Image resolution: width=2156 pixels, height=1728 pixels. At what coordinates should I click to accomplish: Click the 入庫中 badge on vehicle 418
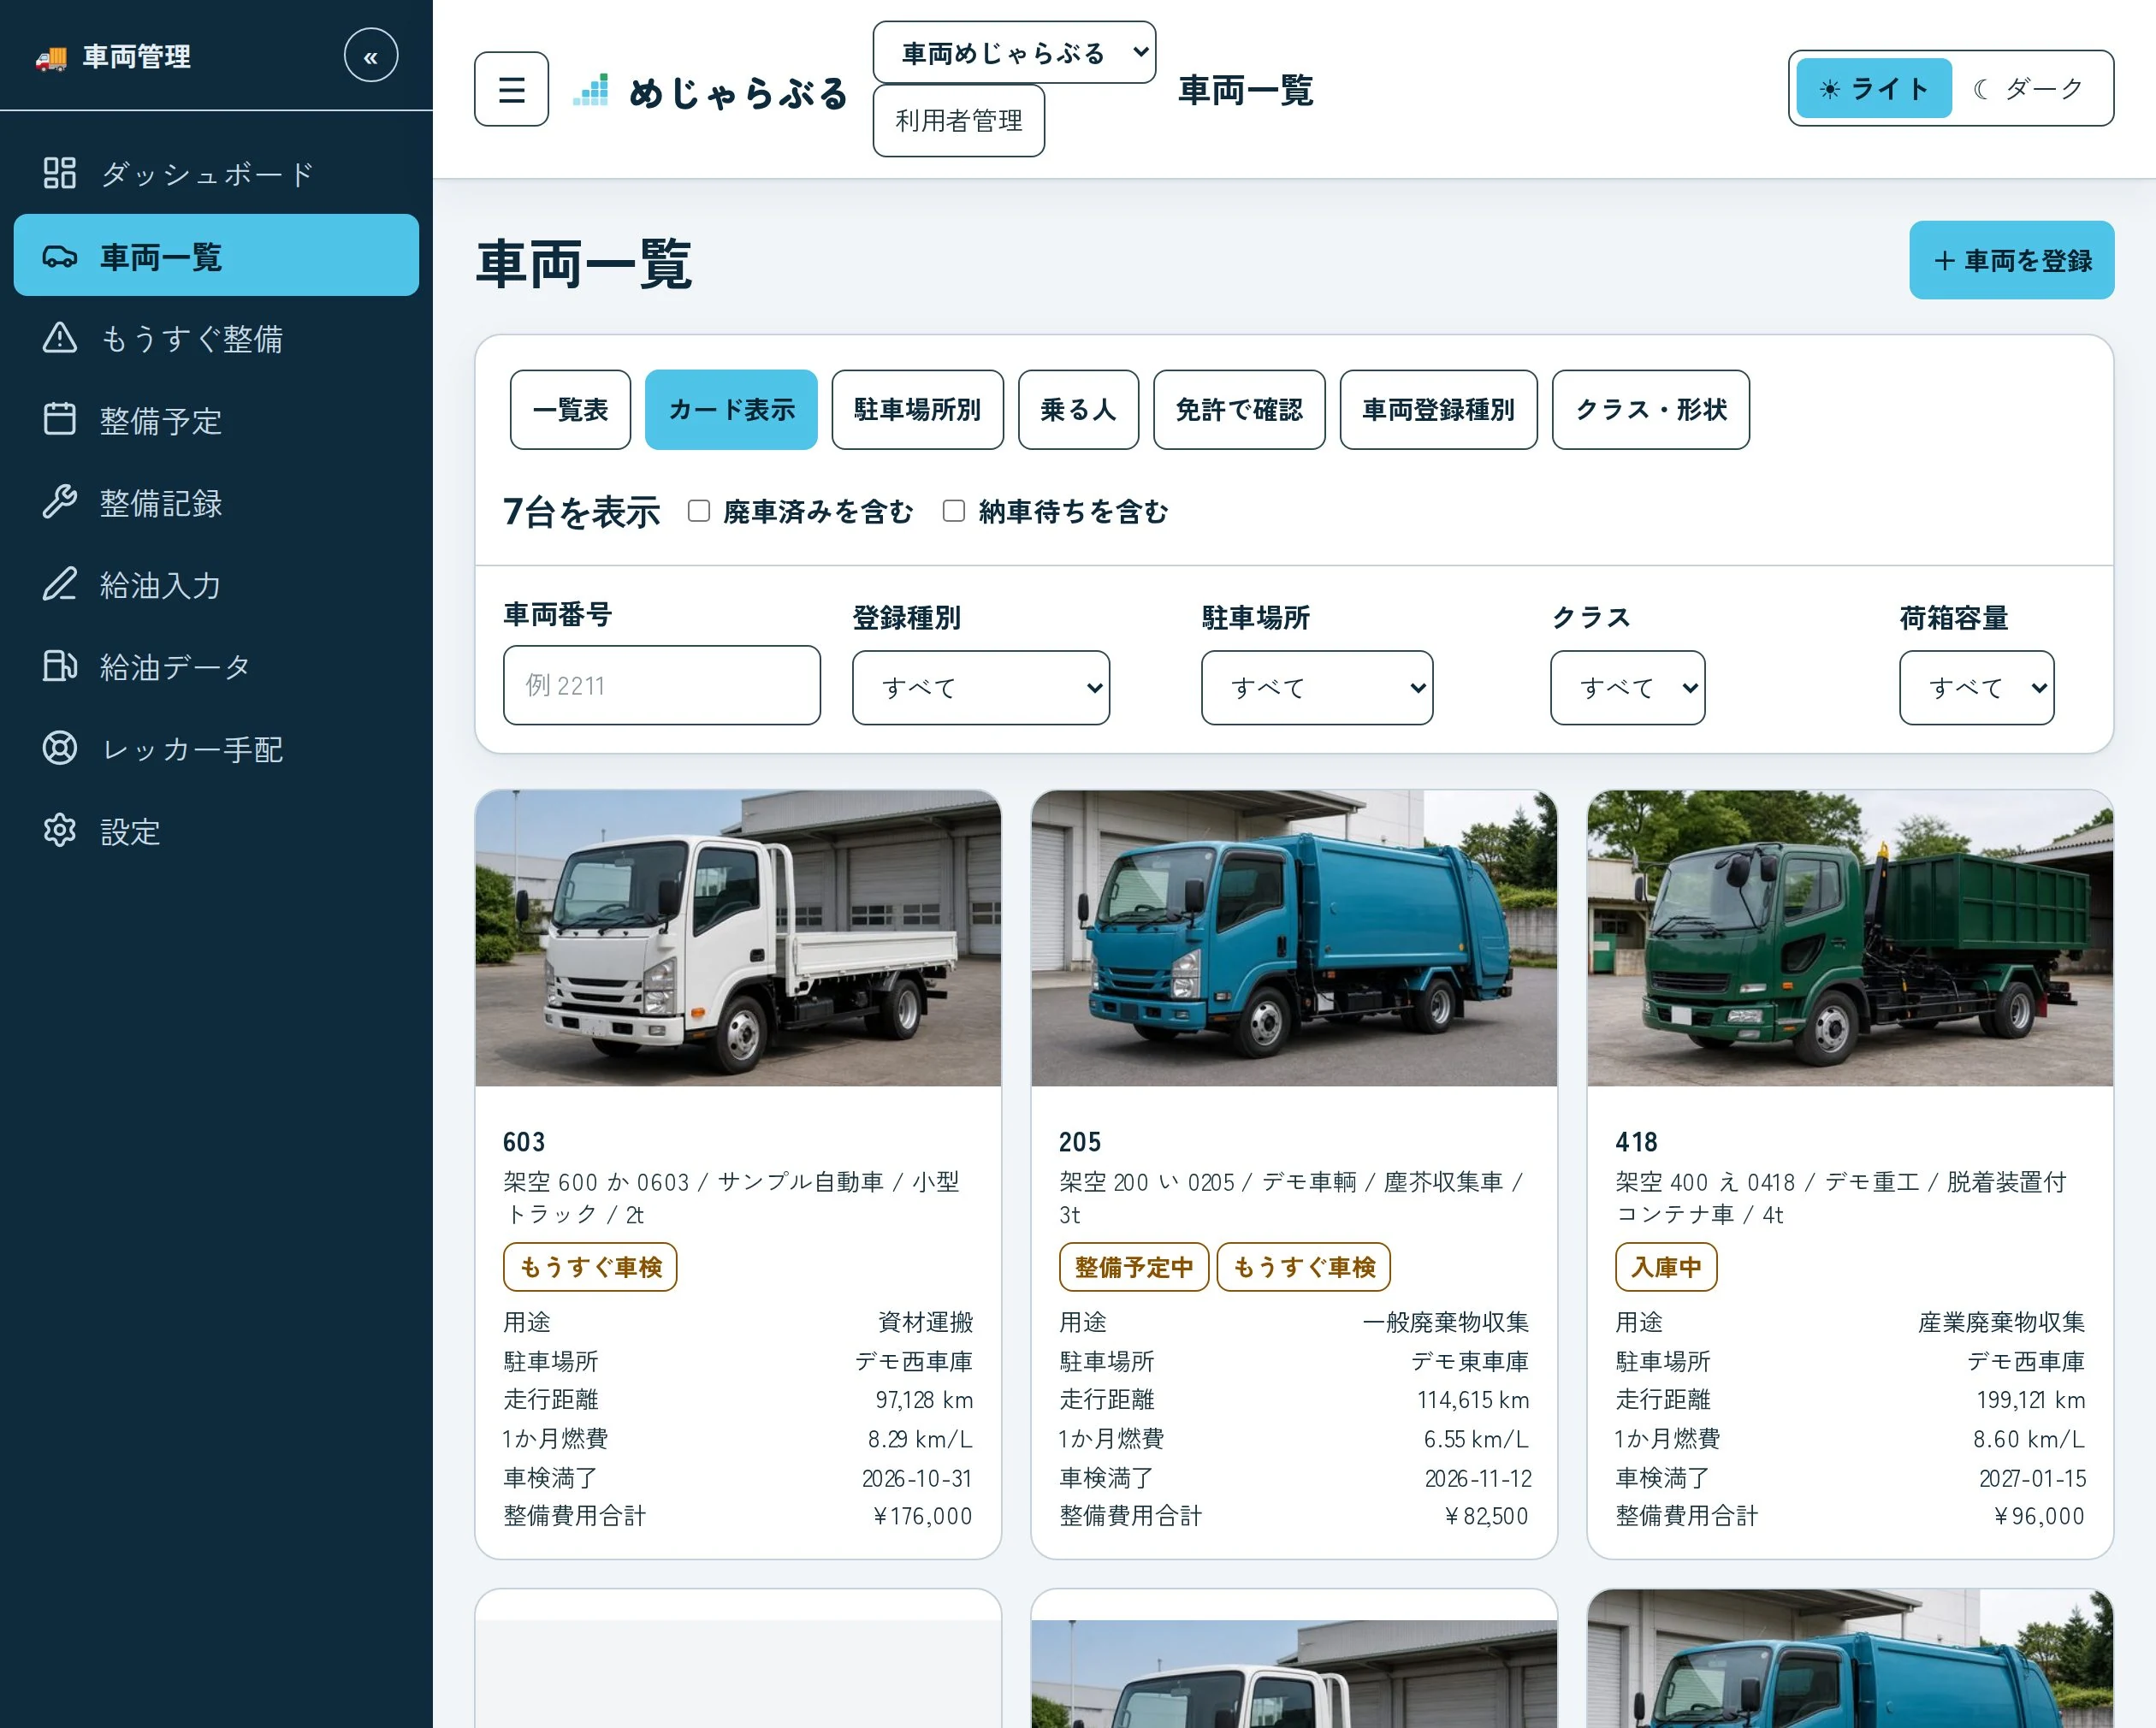[x=1666, y=1267]
